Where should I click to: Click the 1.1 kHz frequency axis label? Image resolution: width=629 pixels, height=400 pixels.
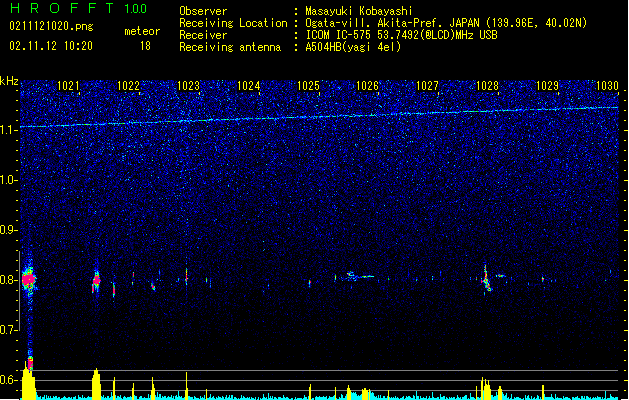[8, 130]
